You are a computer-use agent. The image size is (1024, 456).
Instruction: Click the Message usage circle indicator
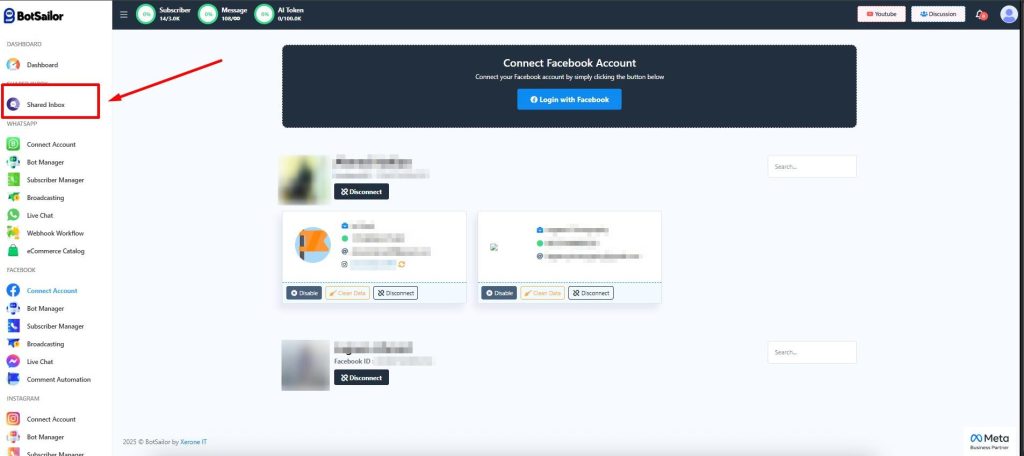[x=208, y=14]
